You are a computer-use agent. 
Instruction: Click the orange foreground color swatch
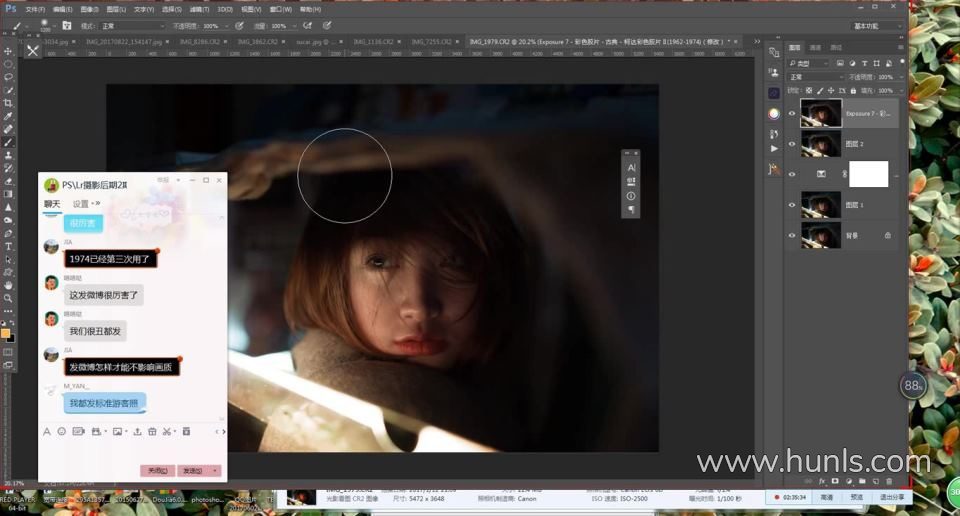click(6, 334)
